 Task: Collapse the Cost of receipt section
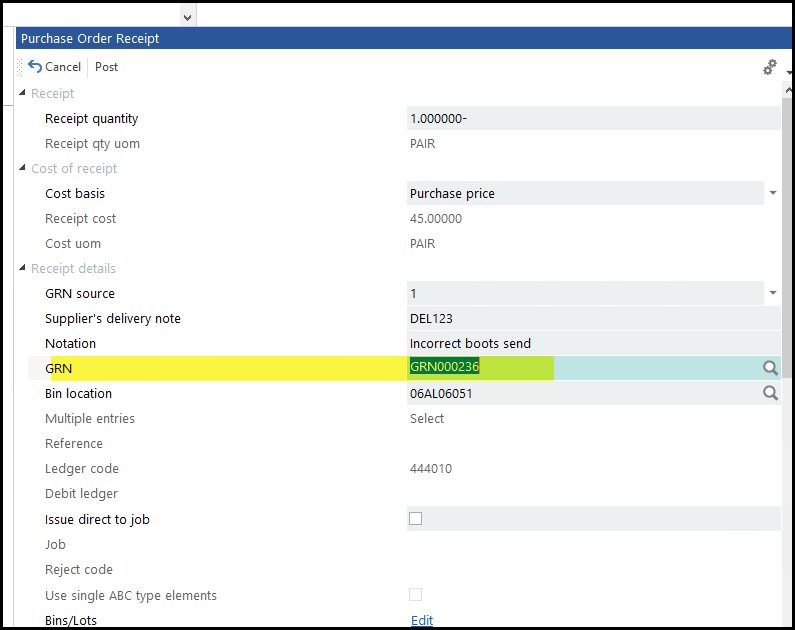point(23,168)
